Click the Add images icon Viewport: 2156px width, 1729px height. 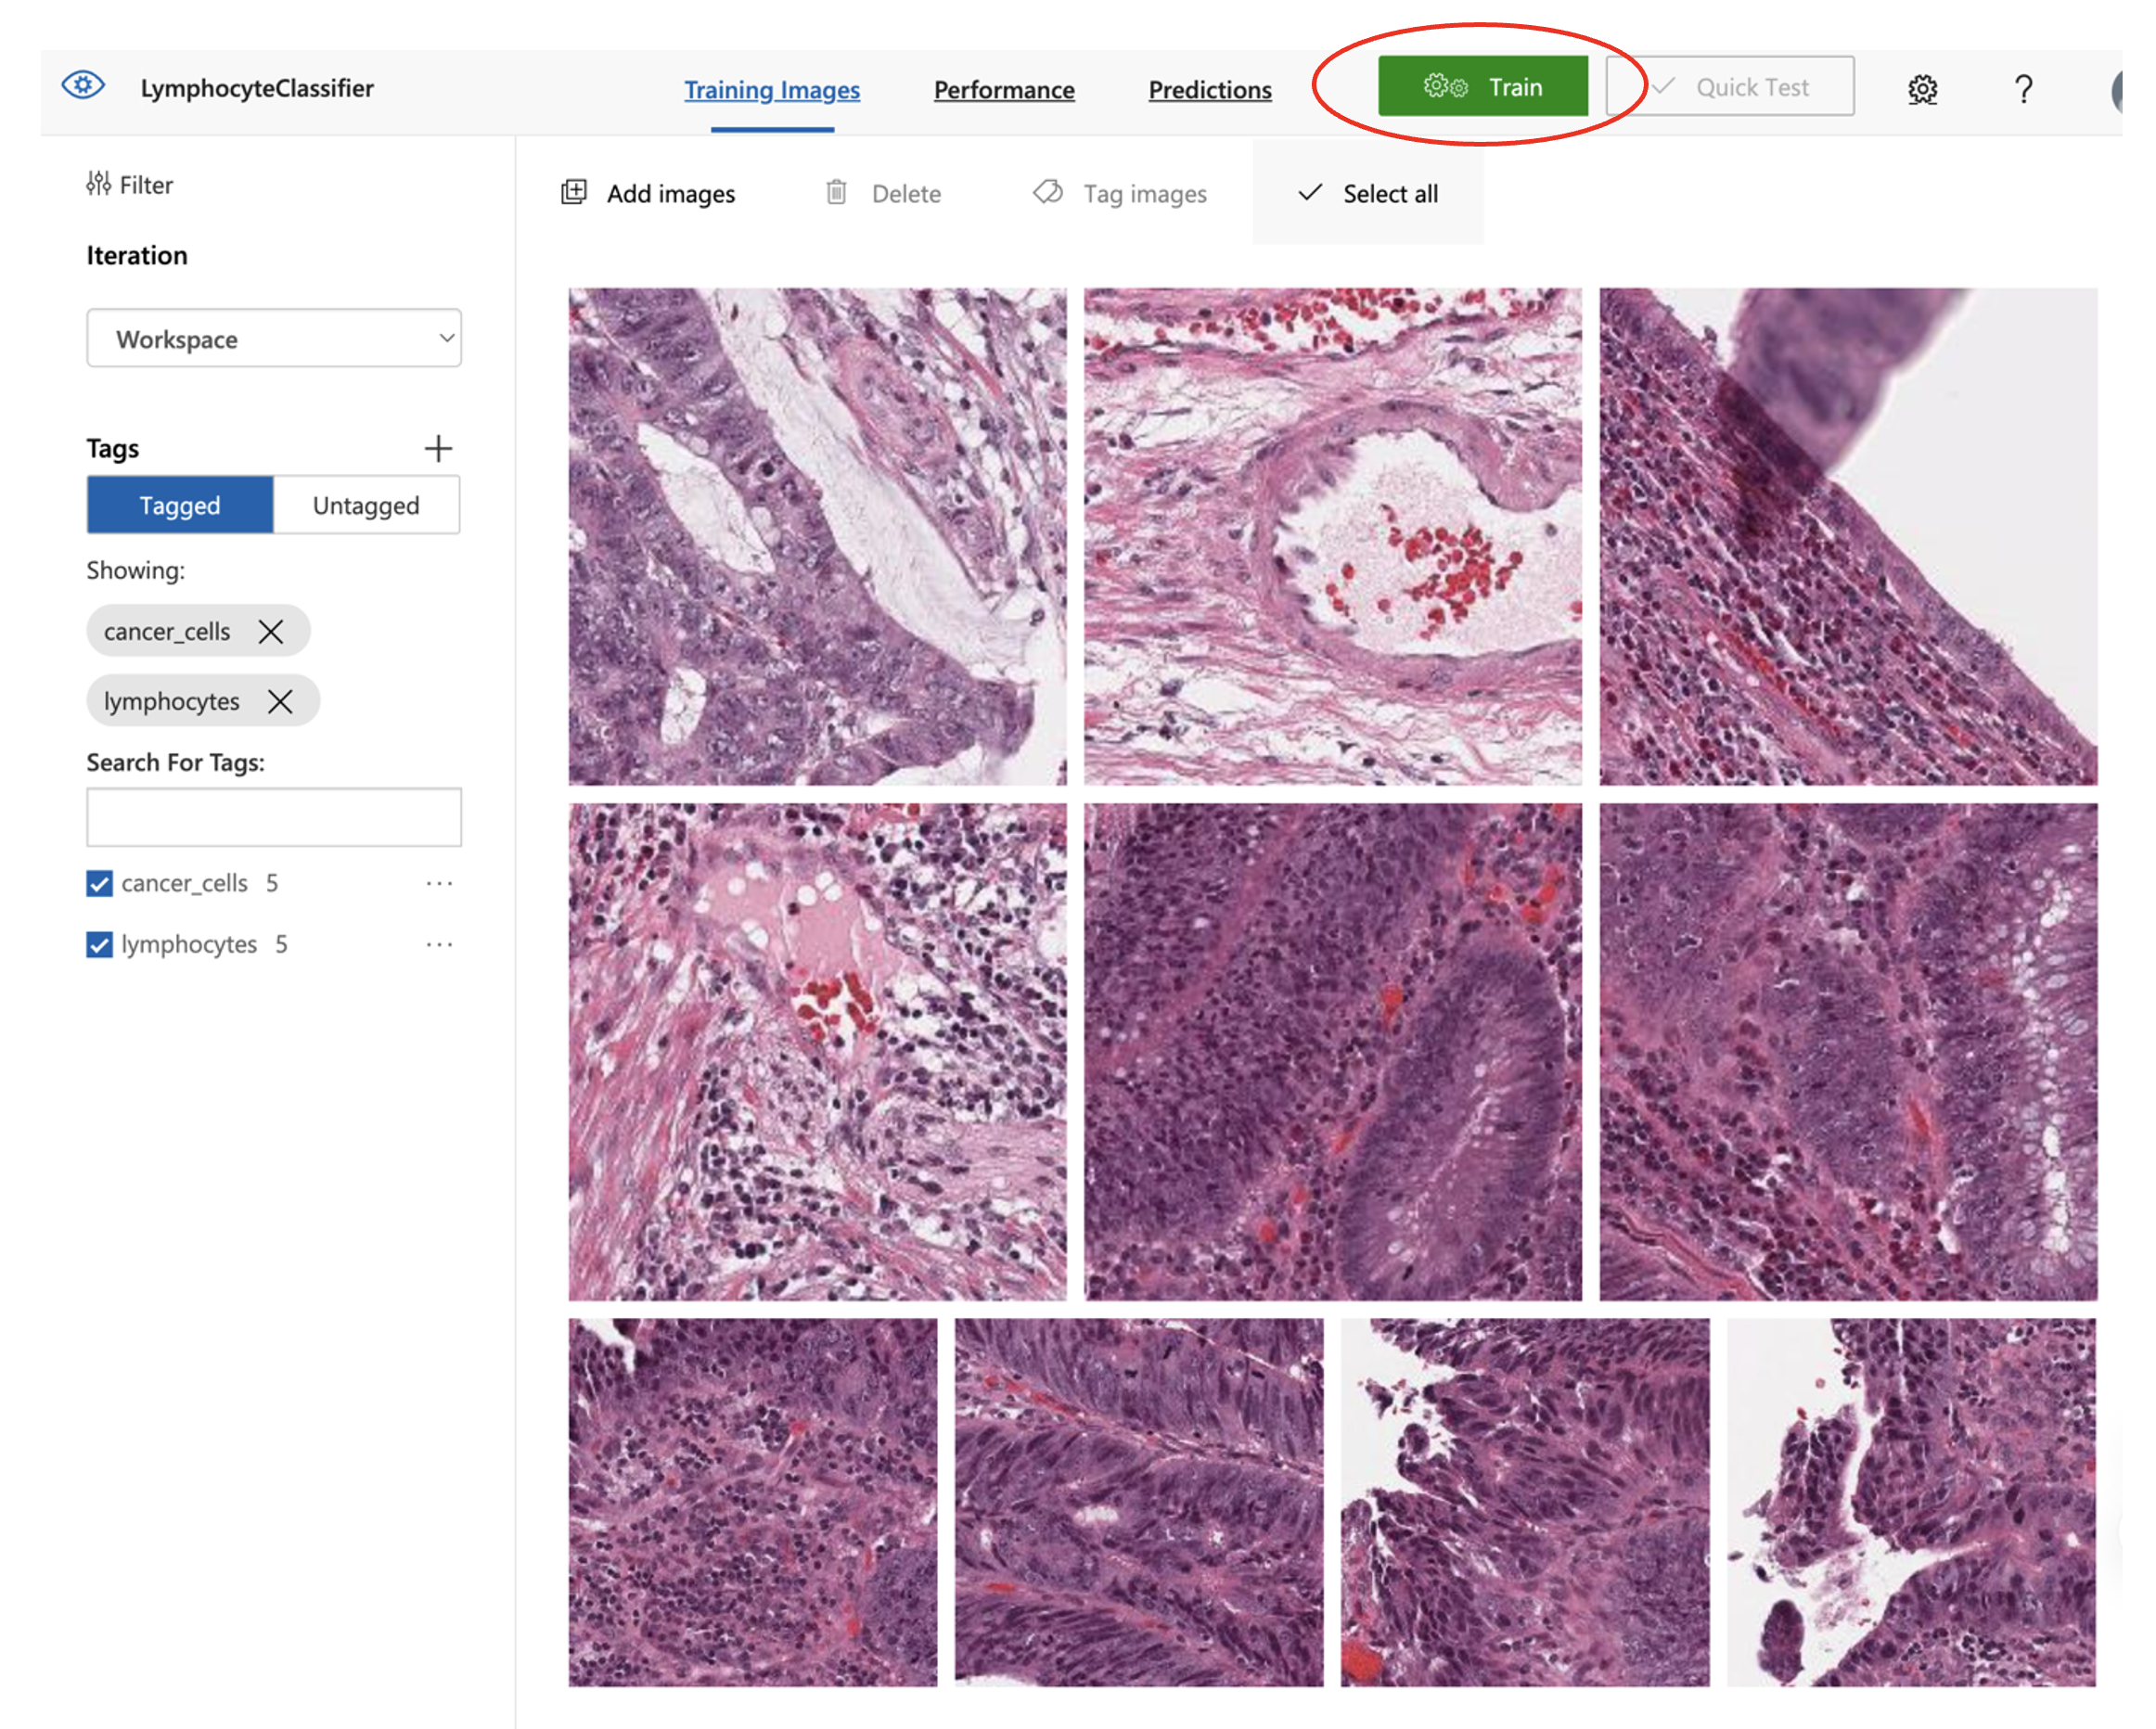pos(574,192)
